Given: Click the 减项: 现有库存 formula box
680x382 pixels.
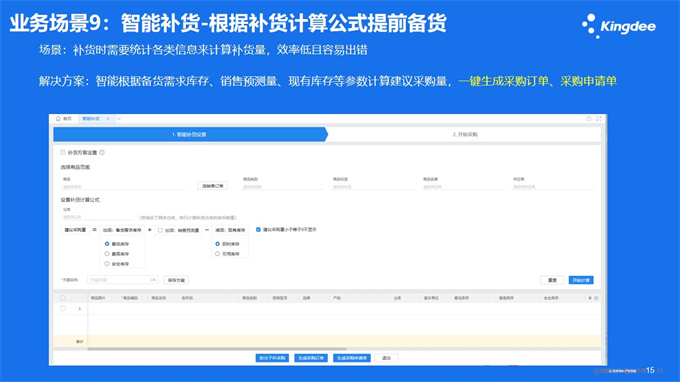Looking at the screenshot, I should point(230,230).
